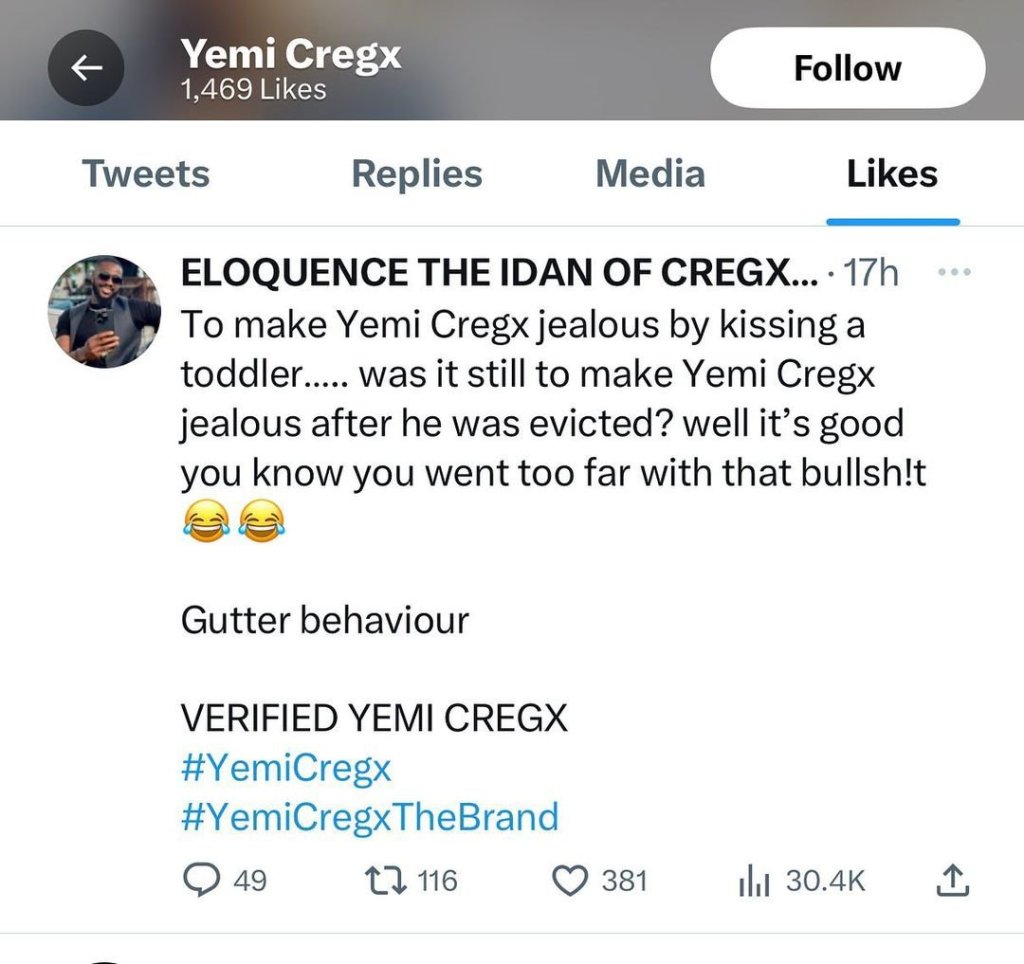Click the 17h tweet timestamp

pos(871,274)
